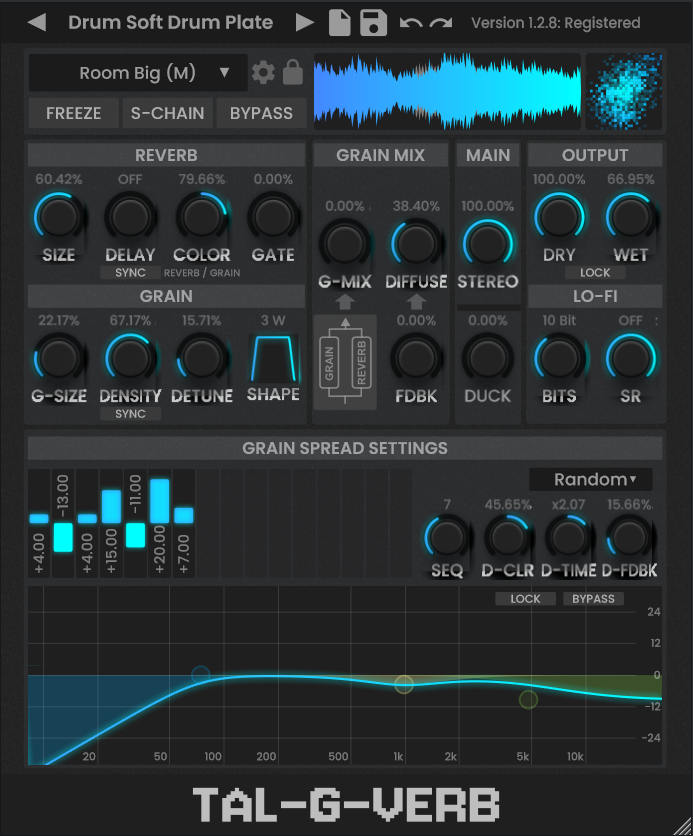Click the 60.42% SIZE value
This screenshot has height=836, width=693.
(x=59, y=179)
